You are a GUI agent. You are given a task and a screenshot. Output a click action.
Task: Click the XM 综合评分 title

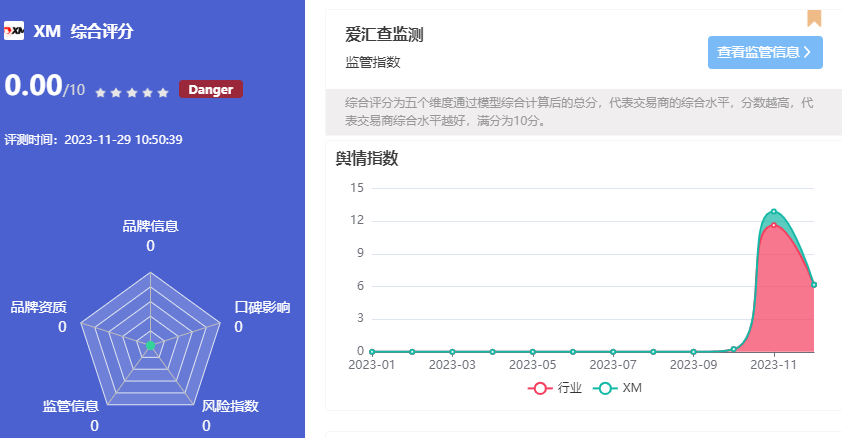pyautogui.click(x=83, y=31)
